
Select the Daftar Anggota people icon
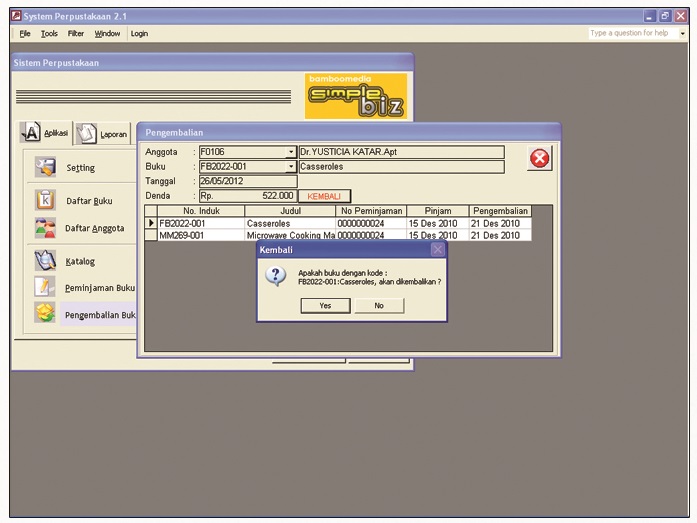click(45, 228)
